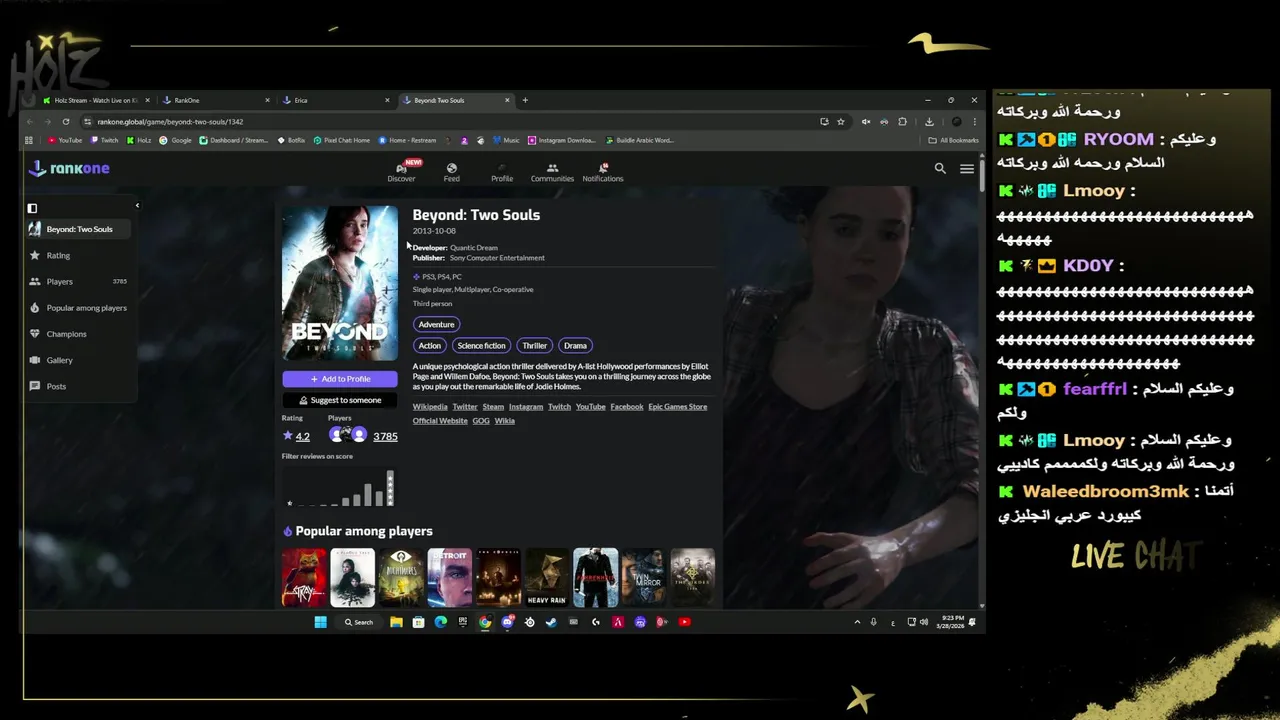Image resolution: width=1280 pixels, height=720 pixels.
Task: Open the 3785 players count link
Action: [x=385, y=436]
